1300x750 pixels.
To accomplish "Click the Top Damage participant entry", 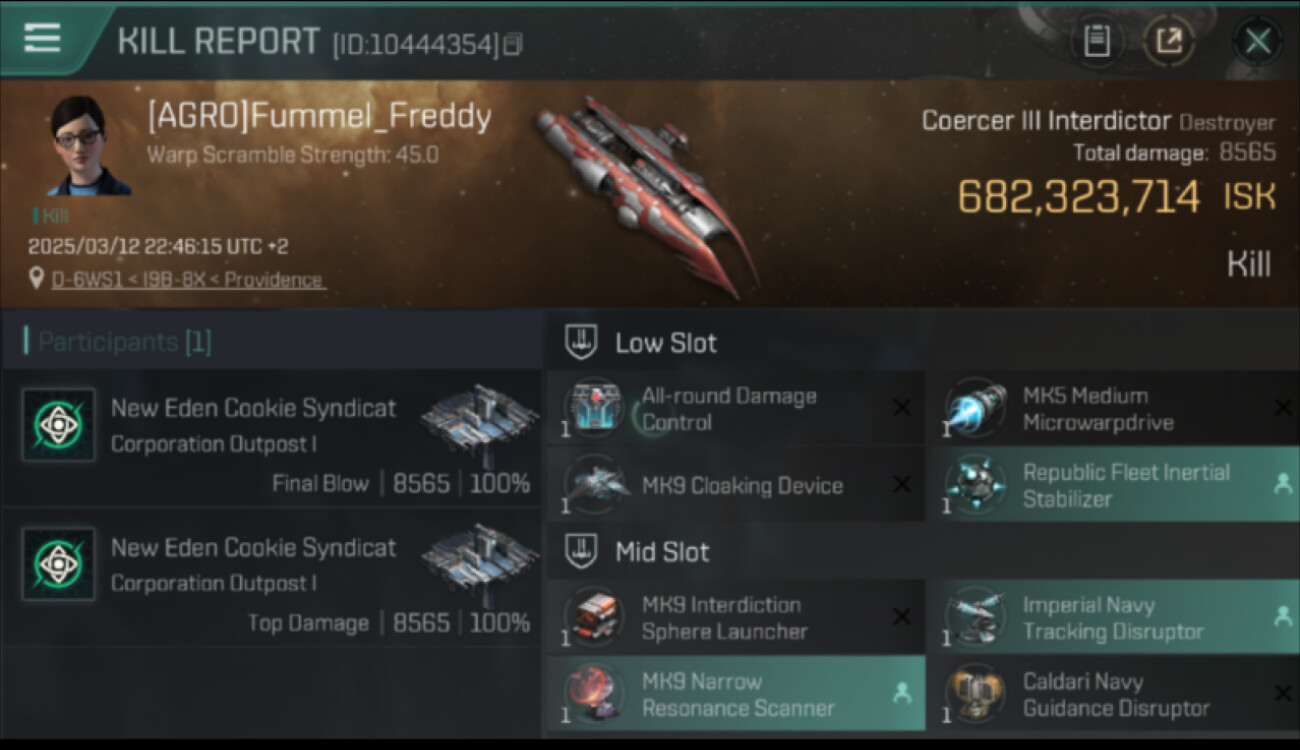I will (x=271, y=577).
